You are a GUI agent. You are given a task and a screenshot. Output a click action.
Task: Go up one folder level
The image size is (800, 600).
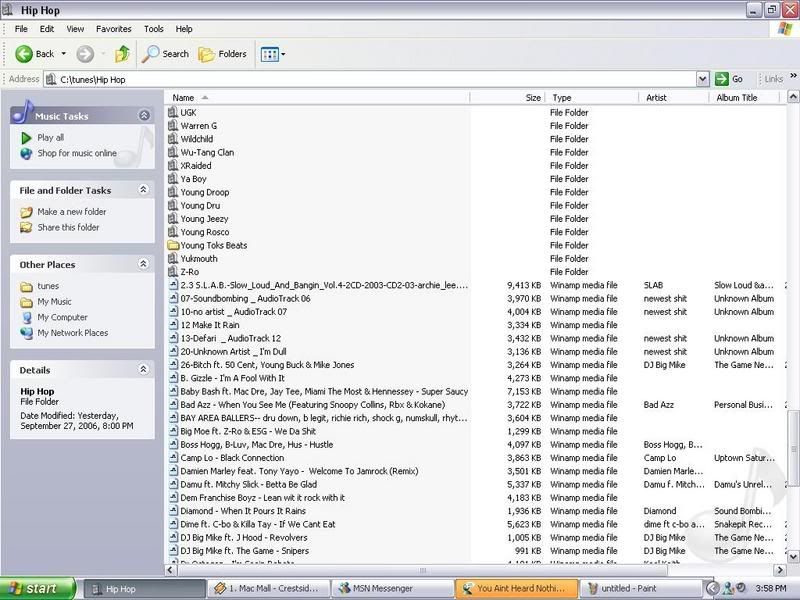point(122,54)
